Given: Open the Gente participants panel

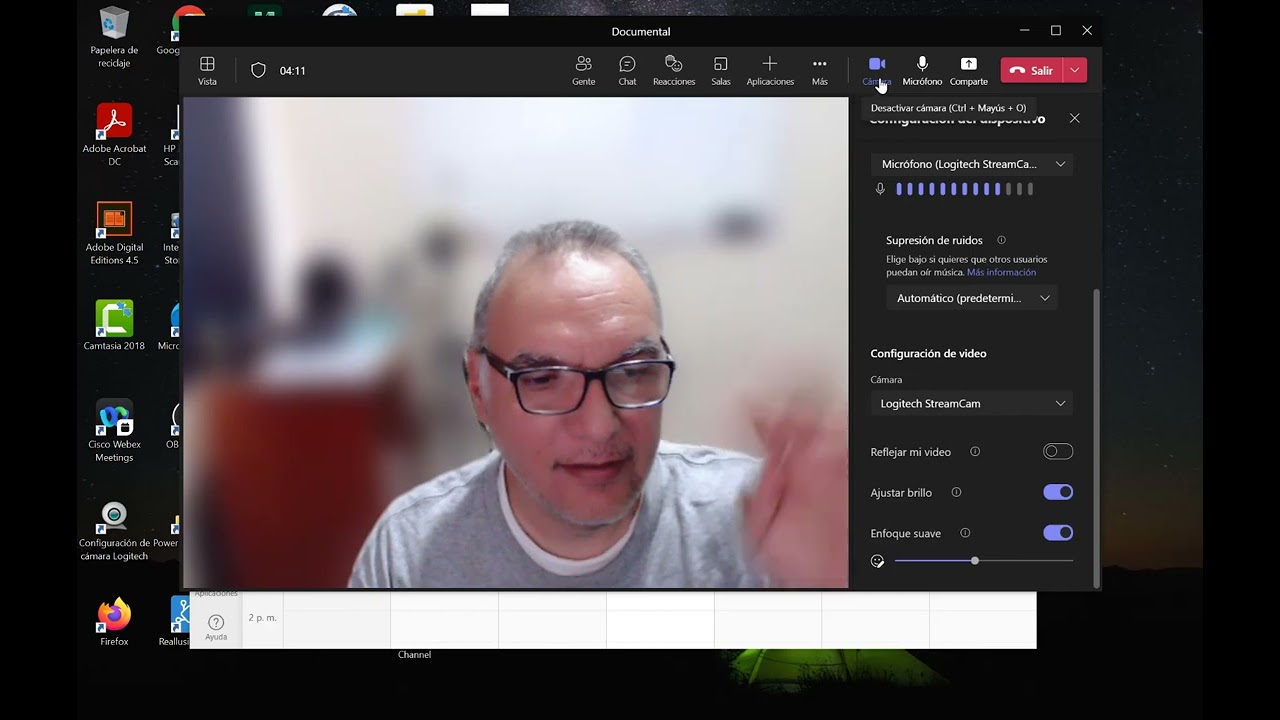Looking at the screenshot, I should [584, 70].
